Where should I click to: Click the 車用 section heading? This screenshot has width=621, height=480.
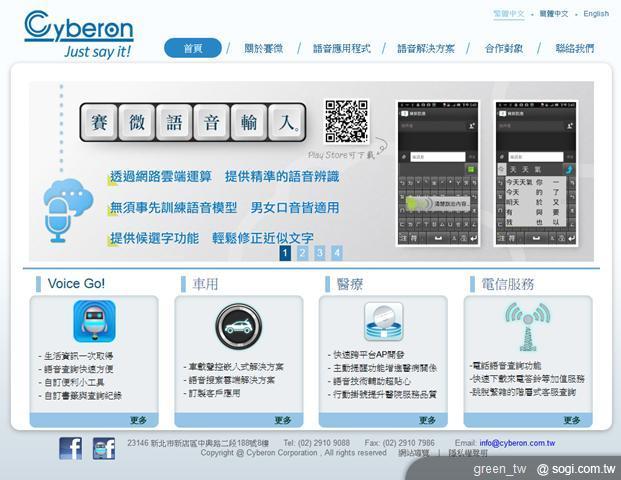pyautogui.click(x=206, y=284)
